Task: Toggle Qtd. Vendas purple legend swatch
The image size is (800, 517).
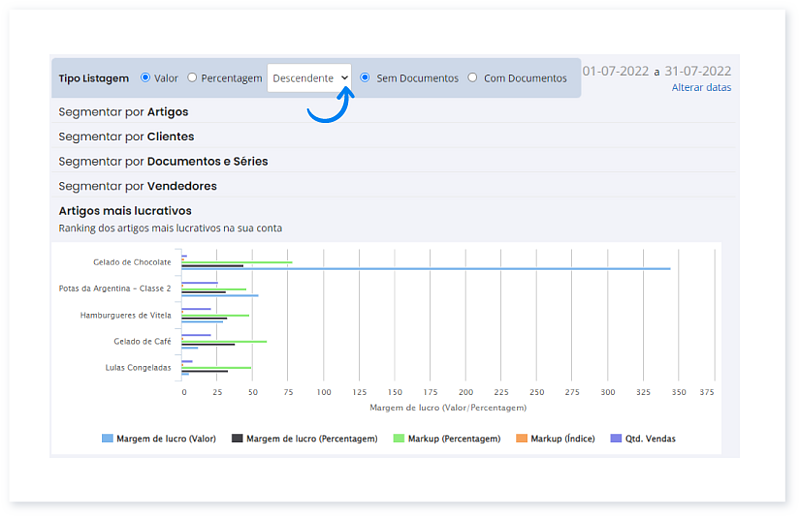Action: pyautogui.click(x=616, y=439)
